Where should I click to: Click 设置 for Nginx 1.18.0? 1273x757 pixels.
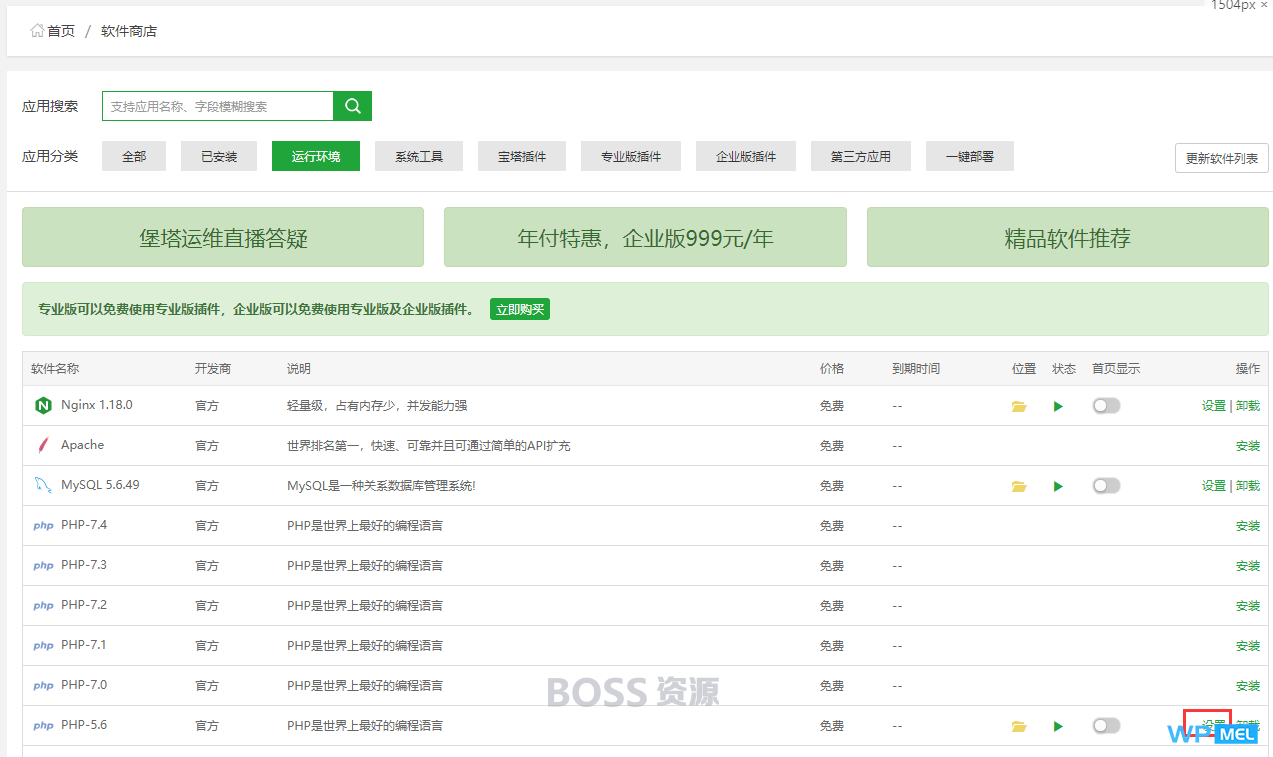(x=1214, y=406)
